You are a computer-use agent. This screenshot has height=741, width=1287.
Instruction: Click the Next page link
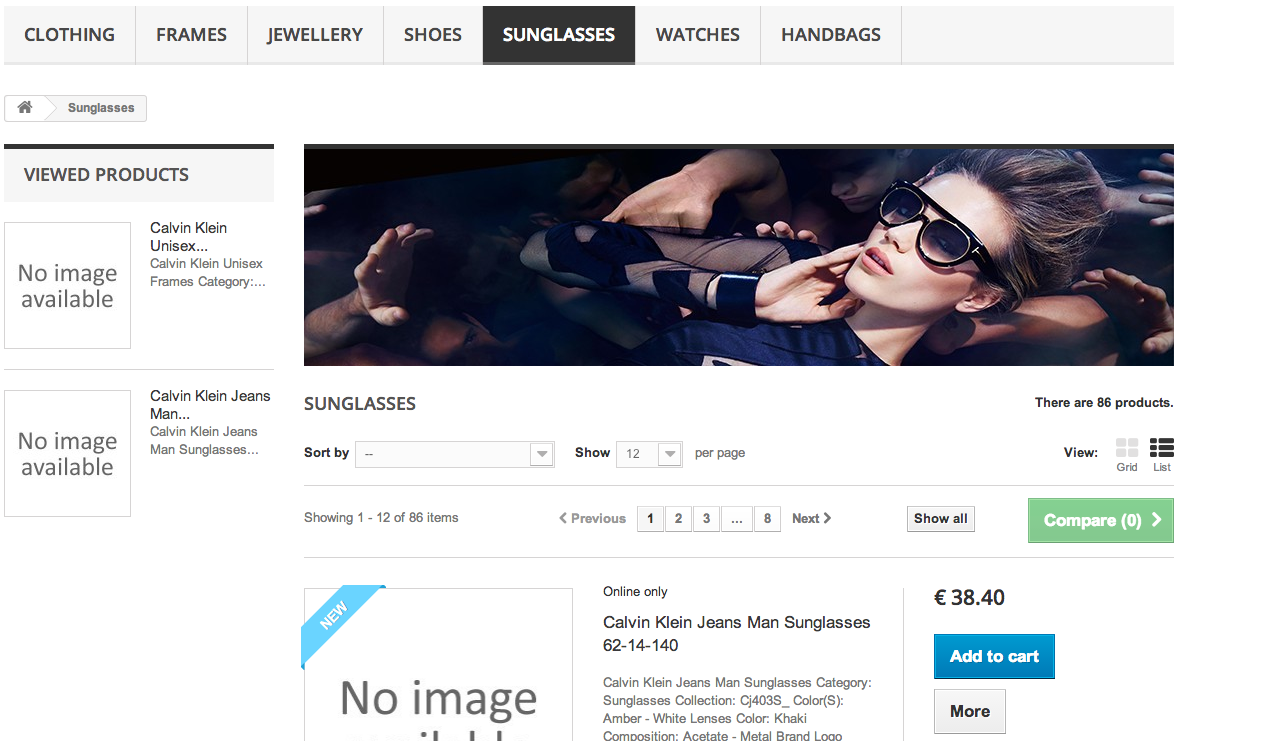click(812, 518)
